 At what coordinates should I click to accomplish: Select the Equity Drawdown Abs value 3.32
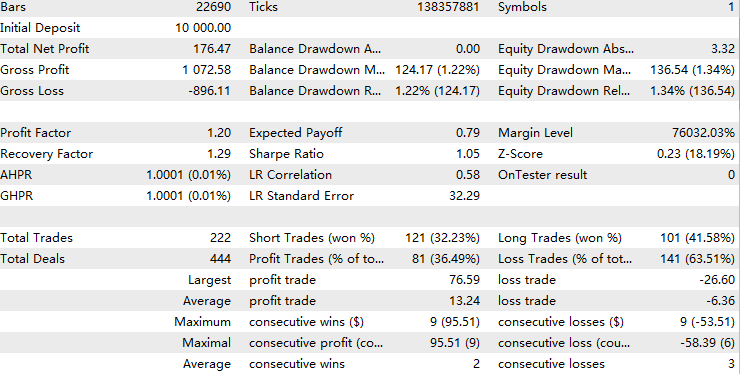coord(723,49)
